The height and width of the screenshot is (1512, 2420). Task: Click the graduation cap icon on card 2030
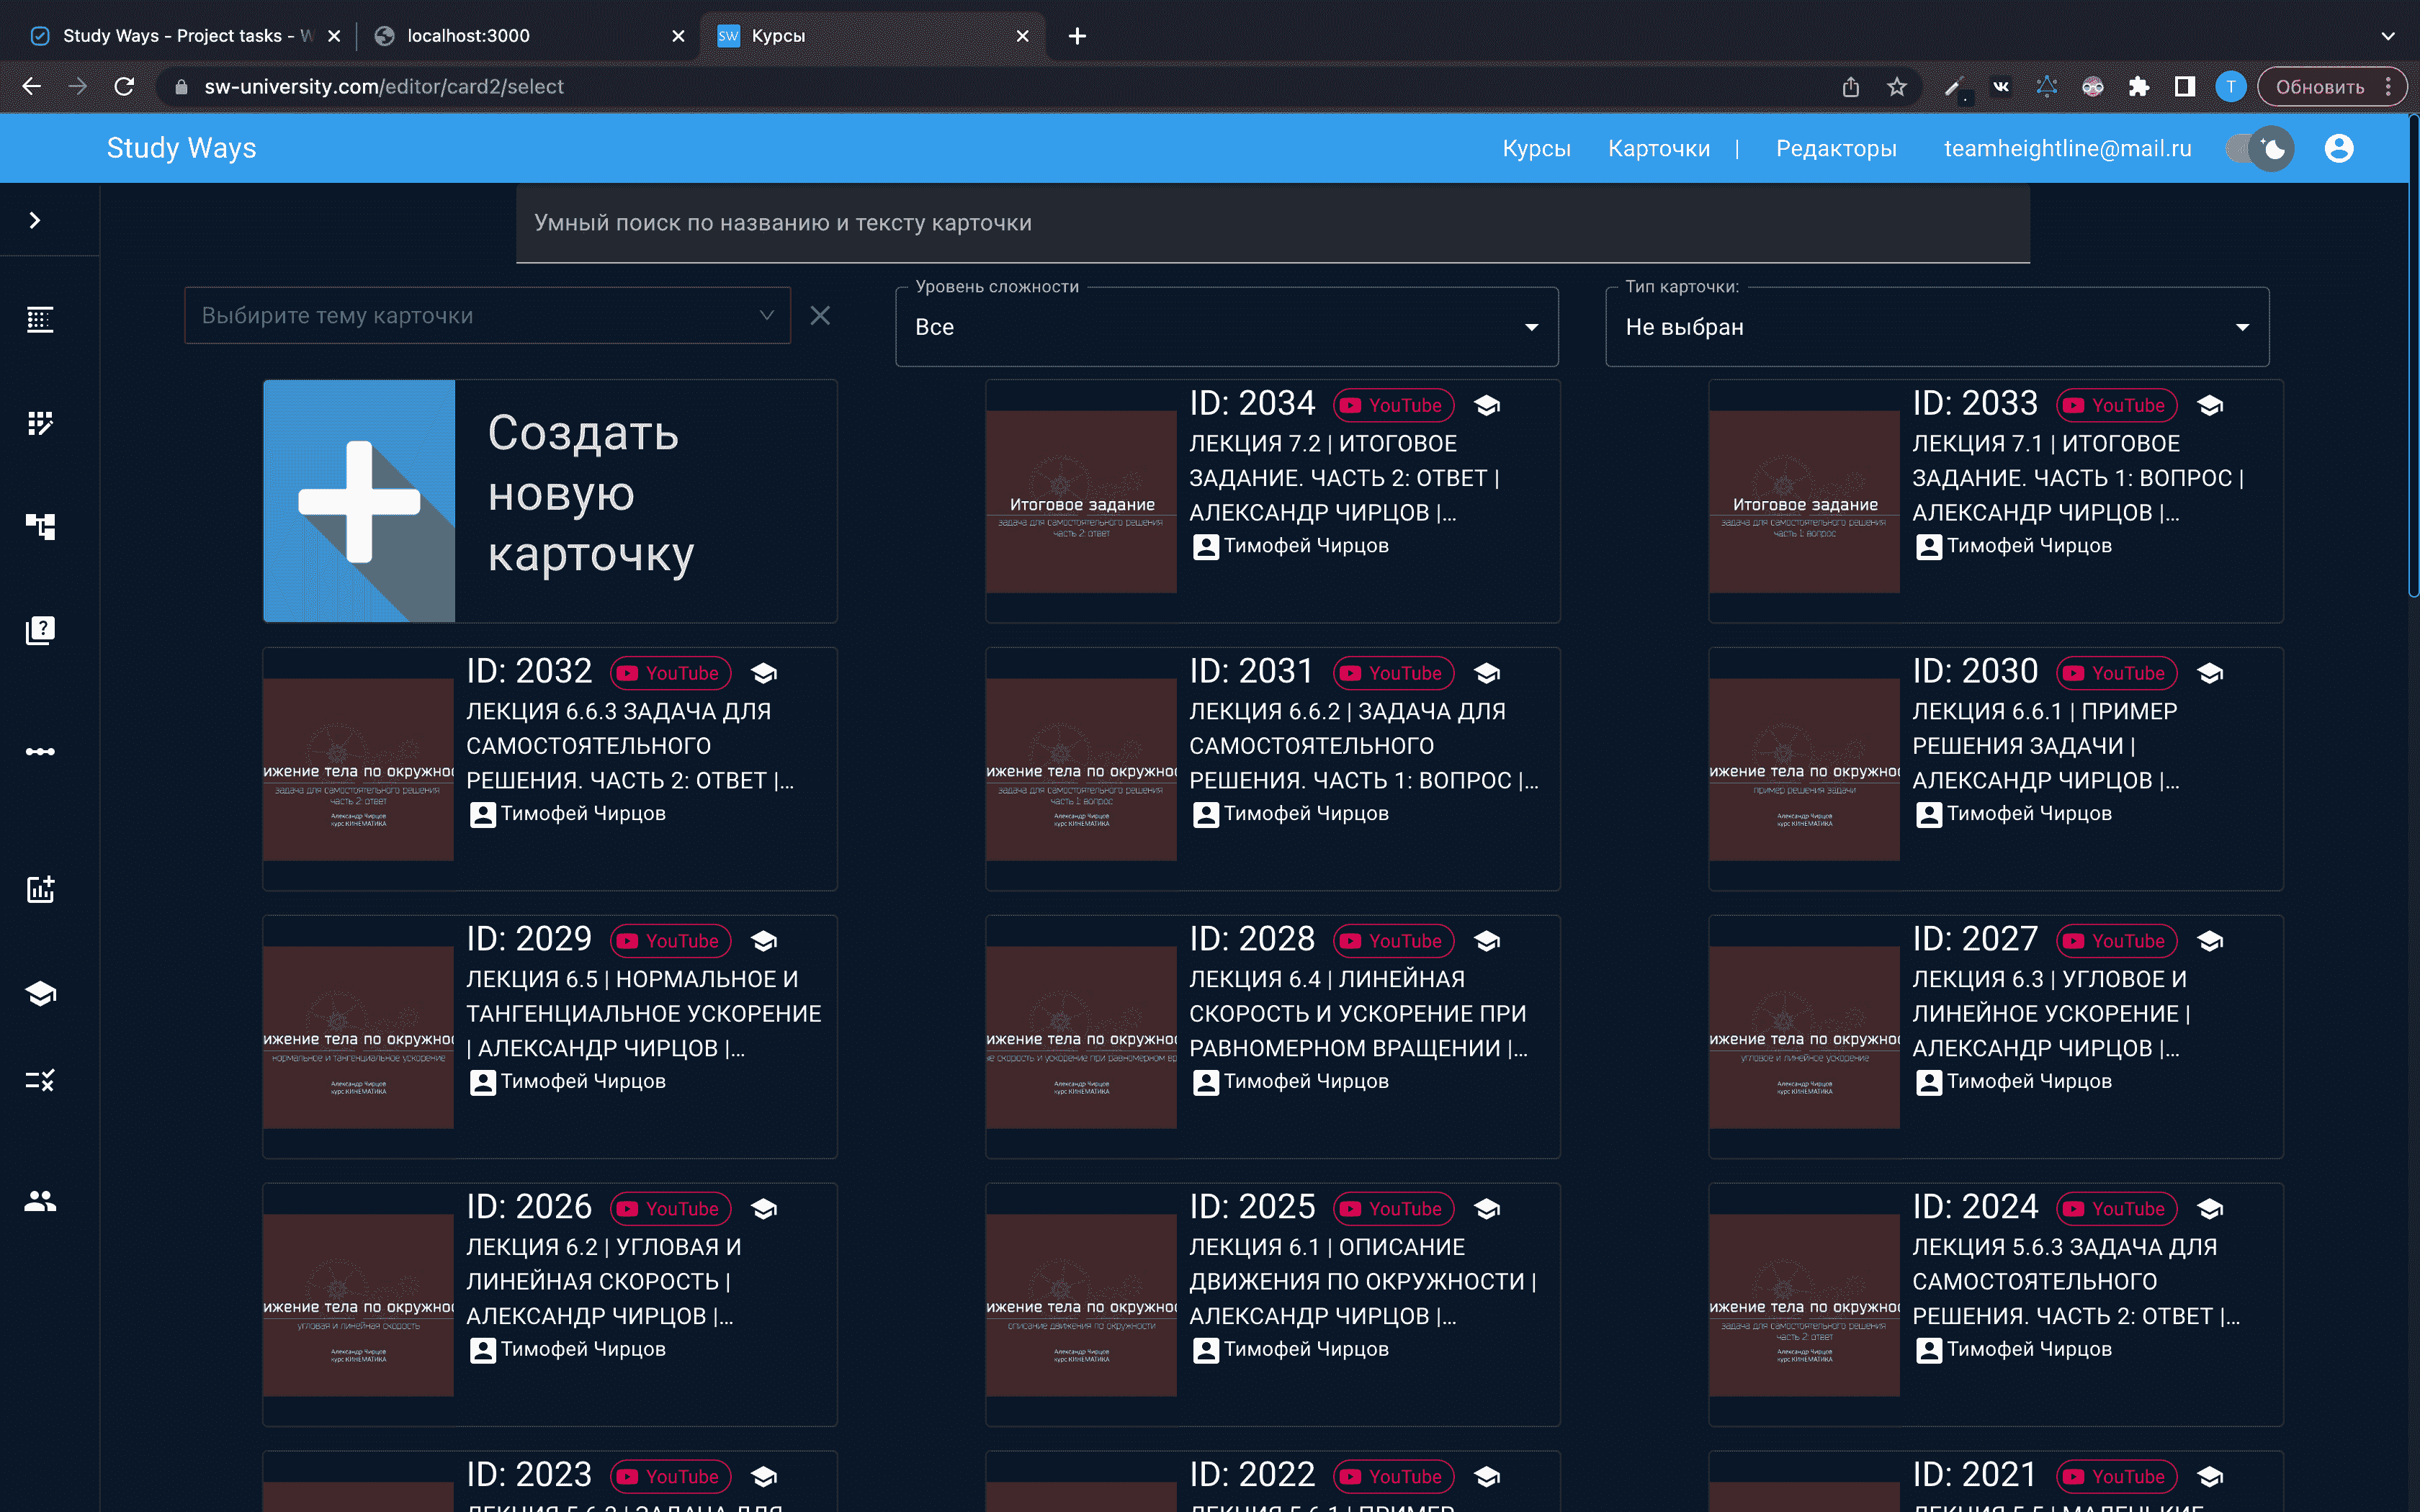click(2210, 673)
